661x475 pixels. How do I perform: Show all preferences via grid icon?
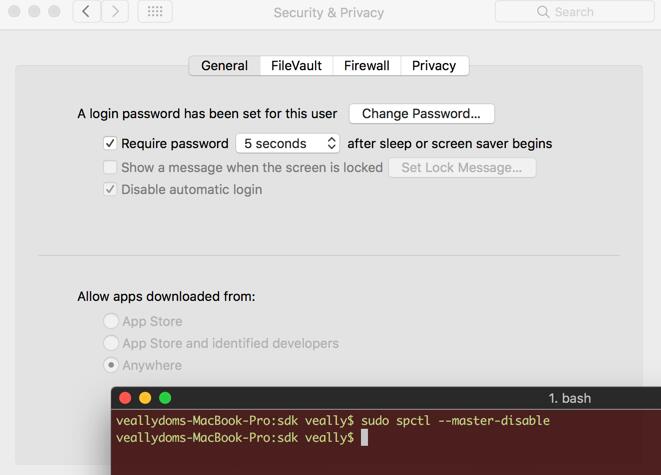click(155, 11)
